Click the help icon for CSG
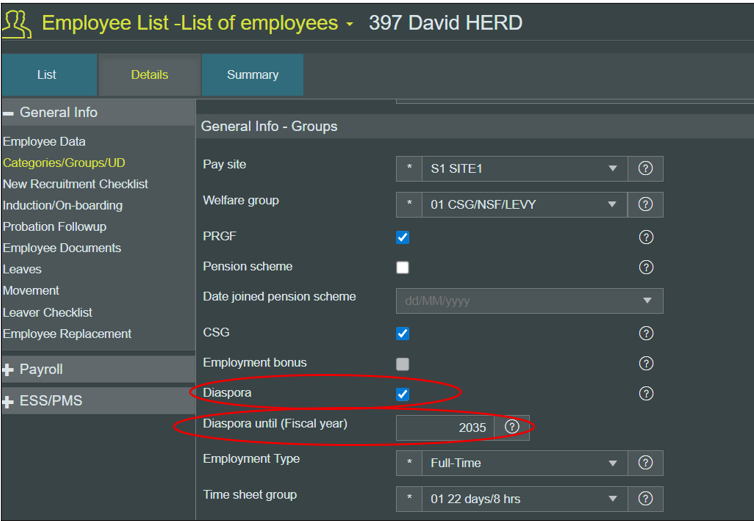The image size is (754, 521). click(645, 333)
